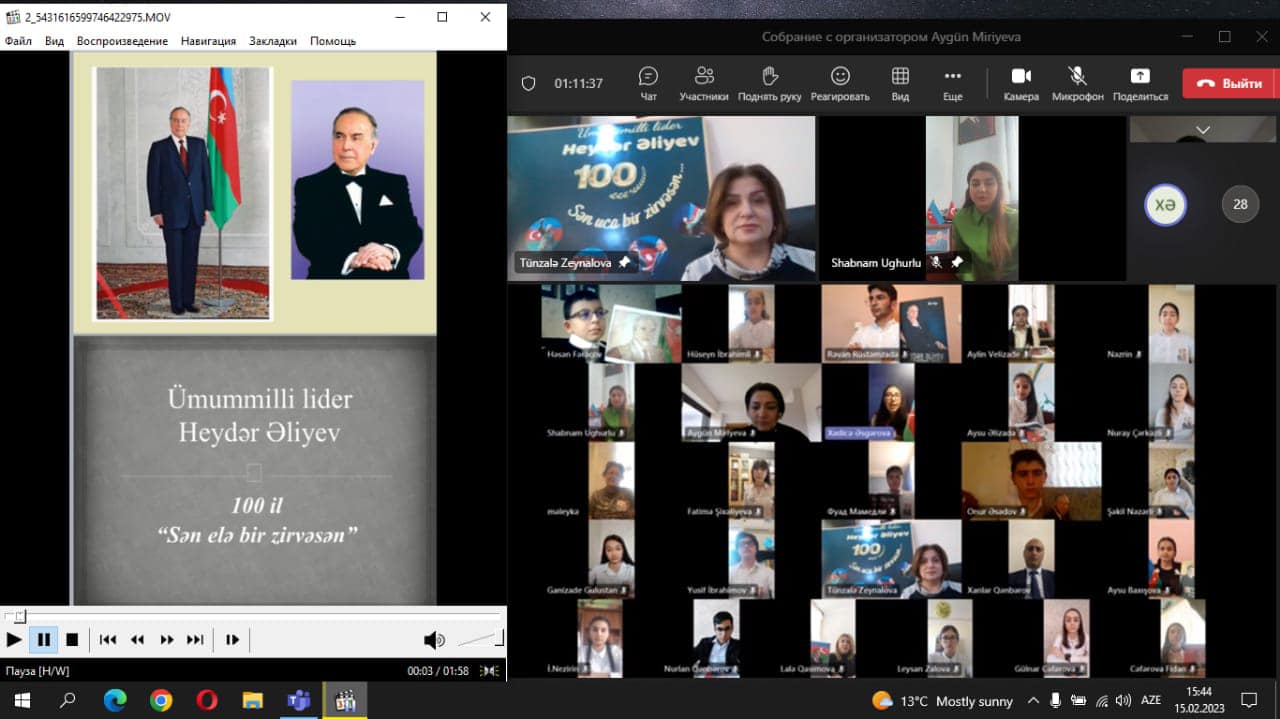
Task: Open the Файл menu
Action: click(18, 41)
